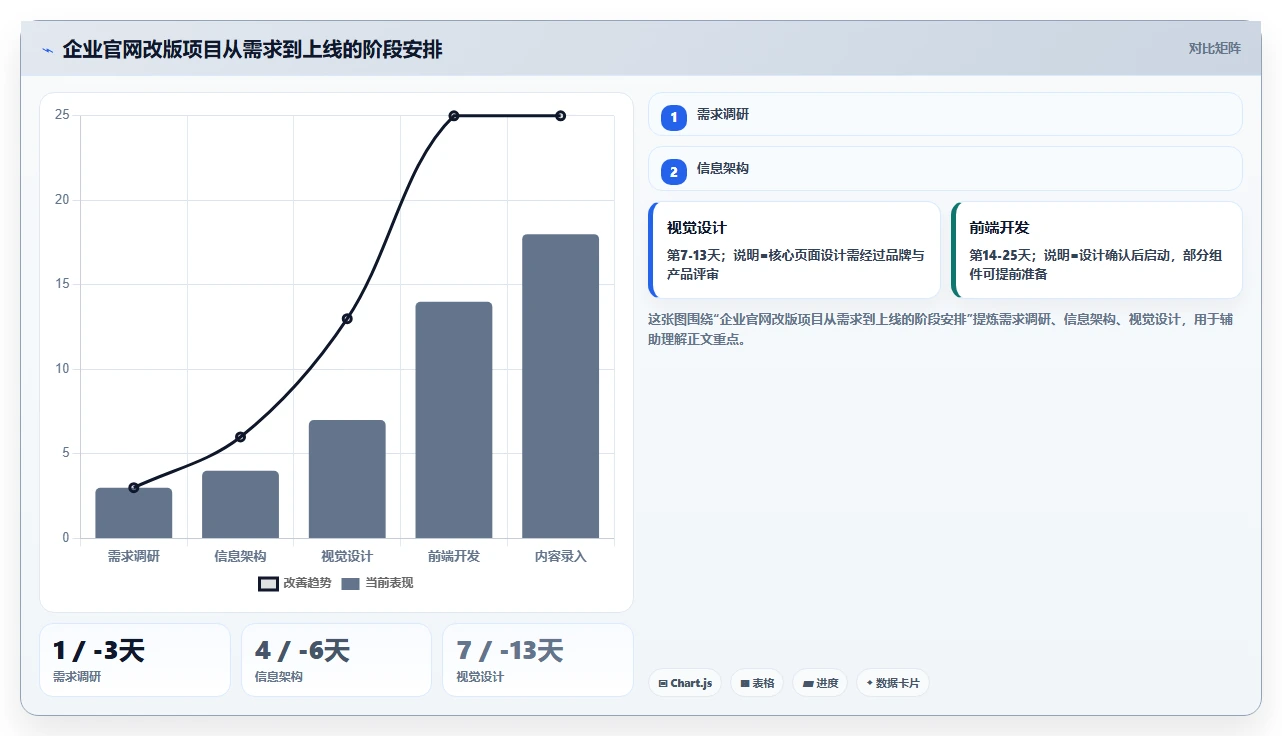
Task: Click the trend line point at value 6
Action: pyautogui.click(x=240, y=437)
